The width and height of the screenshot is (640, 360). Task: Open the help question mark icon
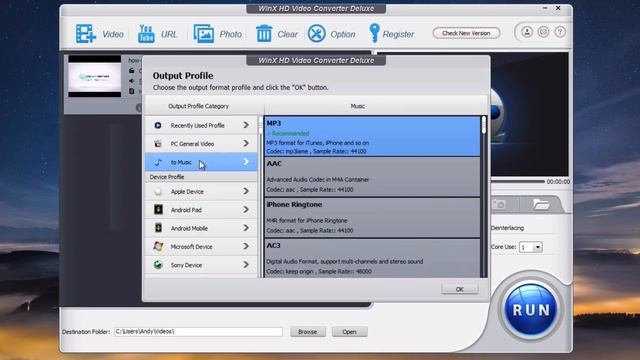pos(560,32)
